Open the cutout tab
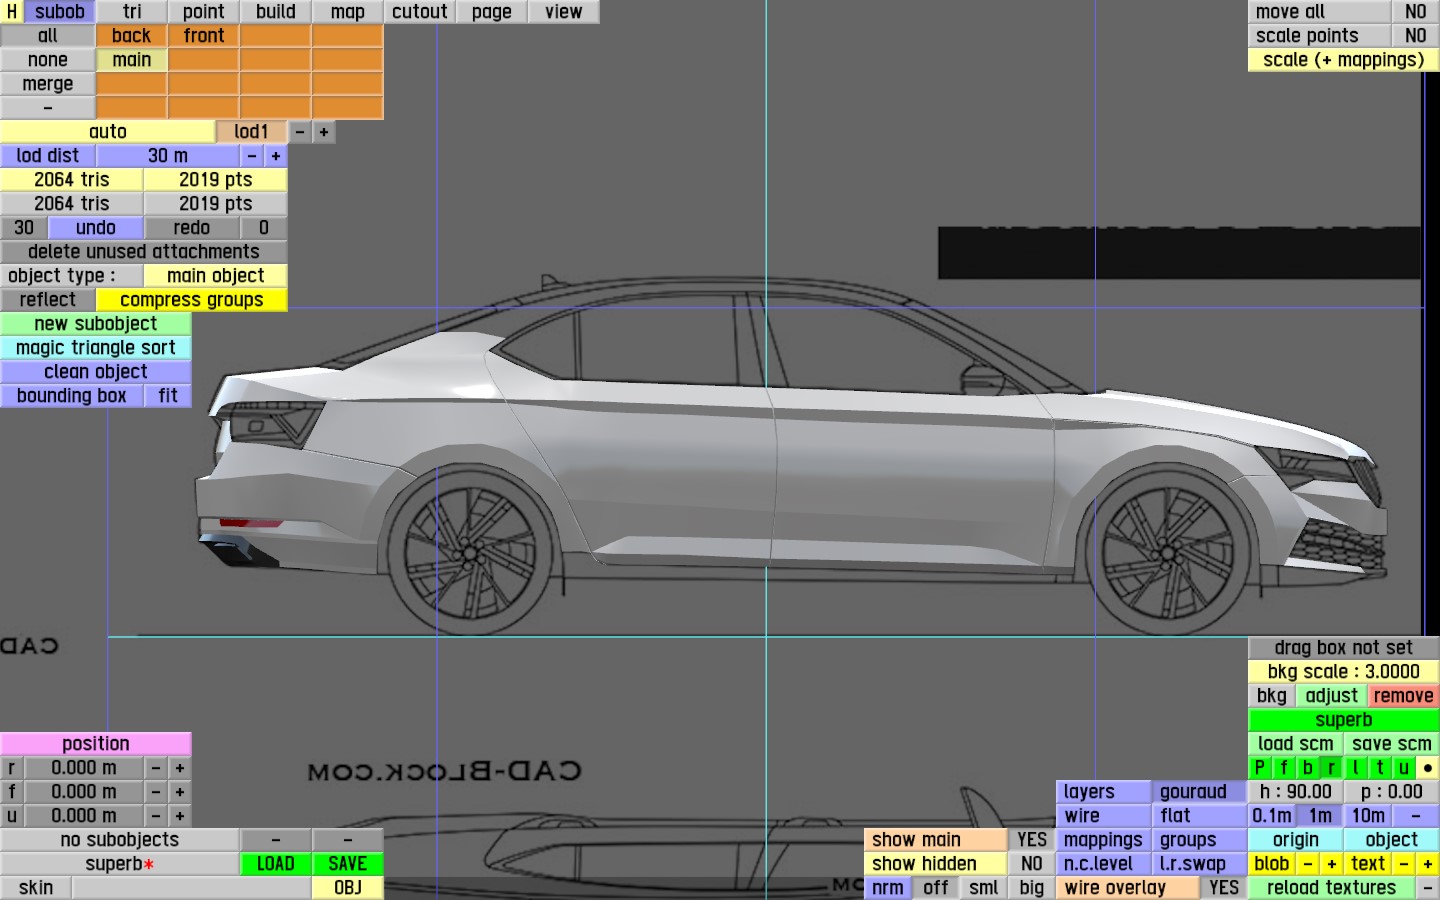Viewport: 1440px width, 900px height. [x=420, y=12]
